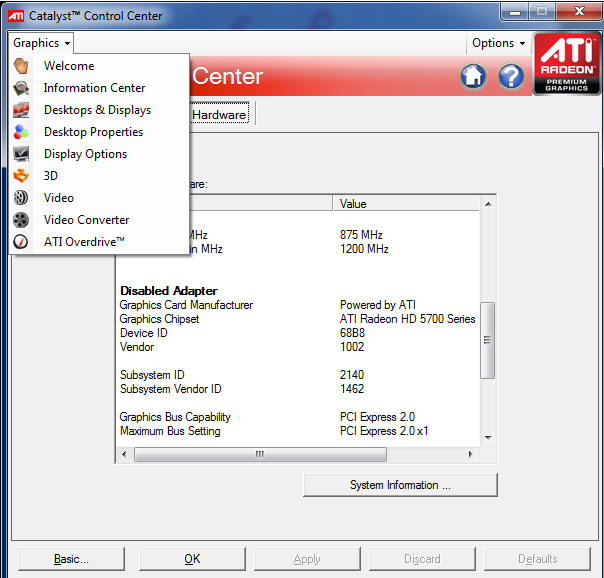Click the ATI Radeon Premium Graphics logo
The width and height of the screenshot is (604, 578).
(566, 64)
